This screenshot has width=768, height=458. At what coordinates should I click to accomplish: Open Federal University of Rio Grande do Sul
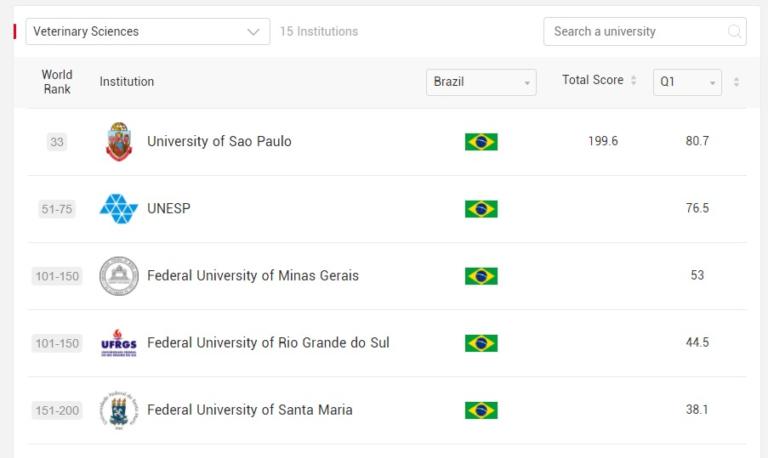(268, 343)
